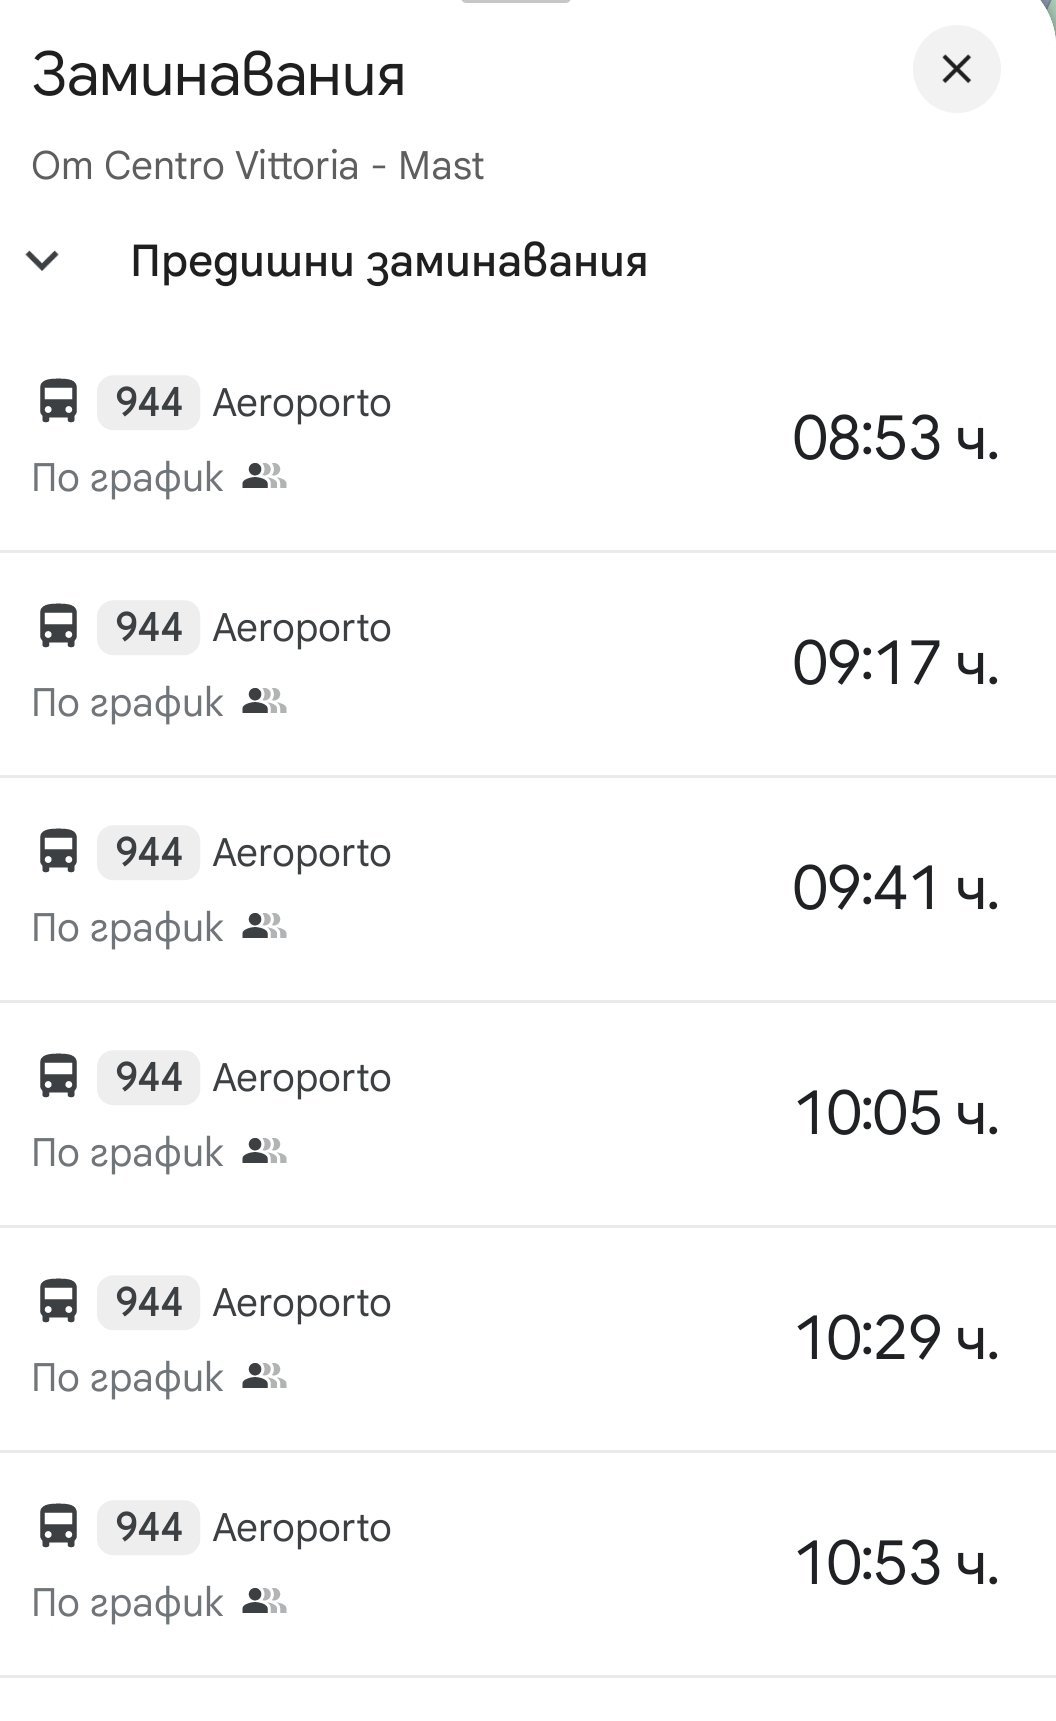Click Aeroporto destination of 08:53 bus

pos(301,403)
